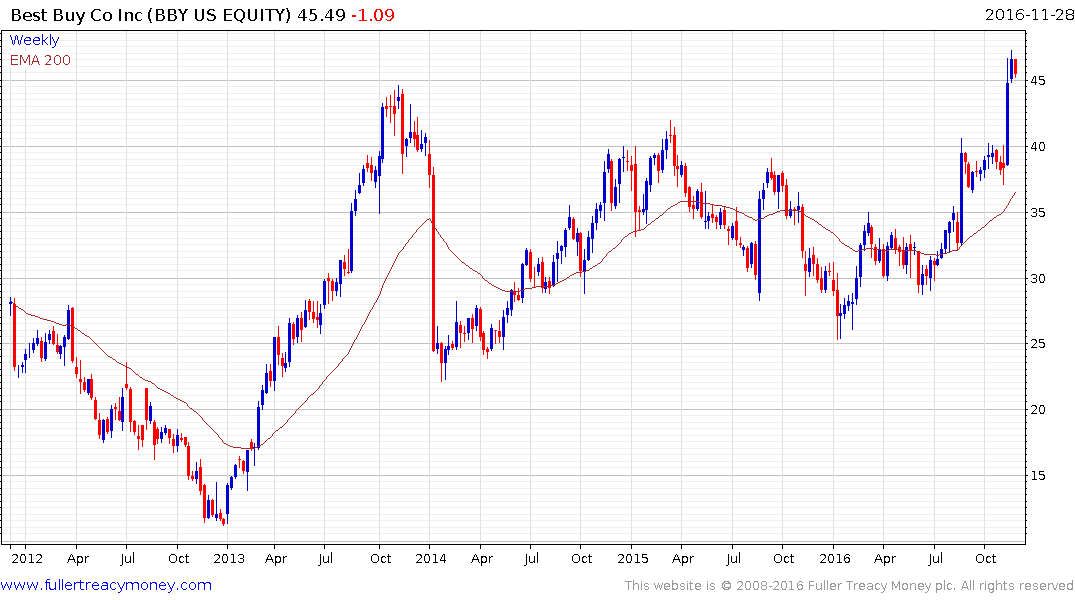Viewport: 1075px width, 600px height.
Task: Open the www.fullertreacymoney.com link
Action: pos(106,585)
